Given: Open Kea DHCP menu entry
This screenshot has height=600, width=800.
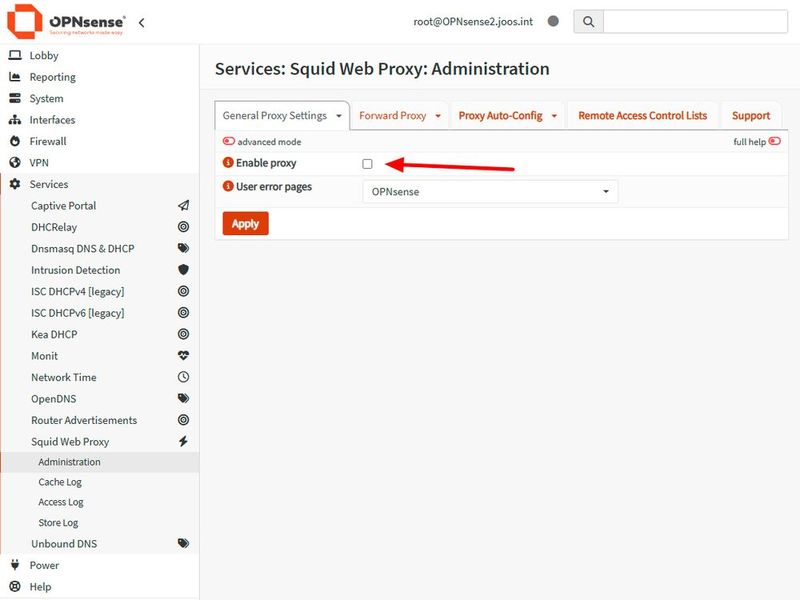Looking at the screenshot, I should [54, 335].
